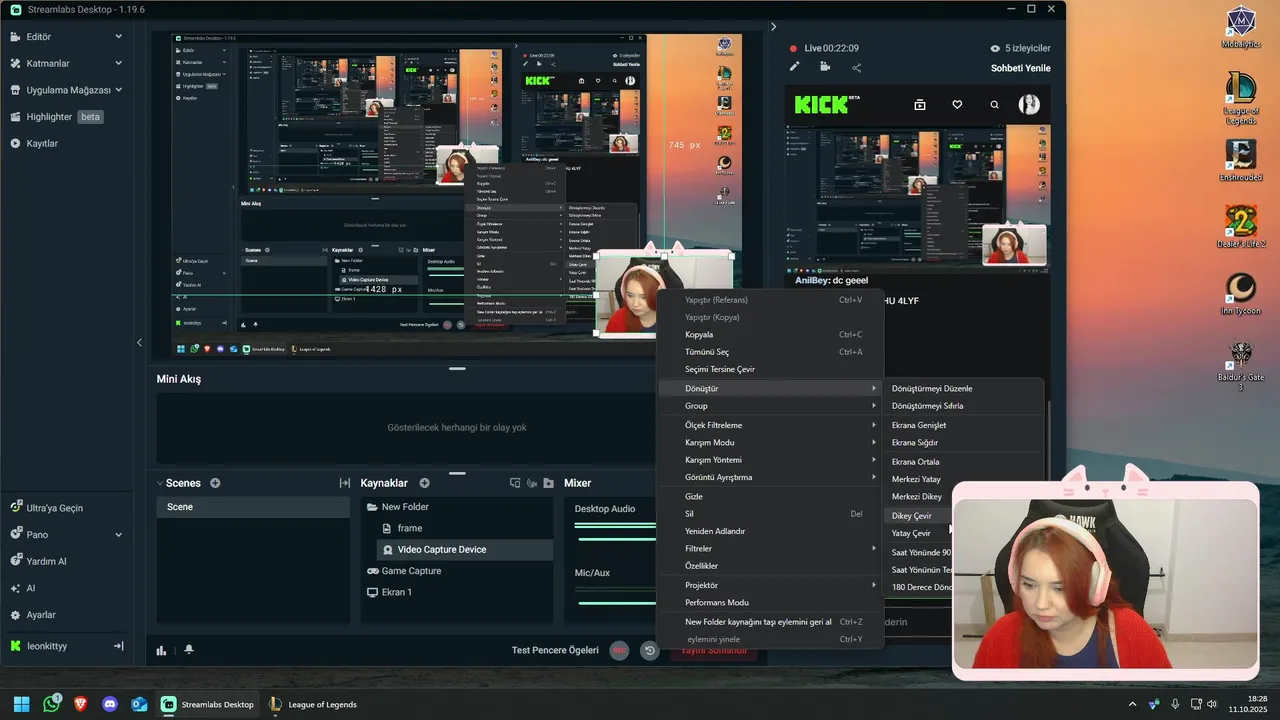Click Streamlabs Desktop taskbar button
This screenshot has width=1280, height=720.
tap(209, 704)
